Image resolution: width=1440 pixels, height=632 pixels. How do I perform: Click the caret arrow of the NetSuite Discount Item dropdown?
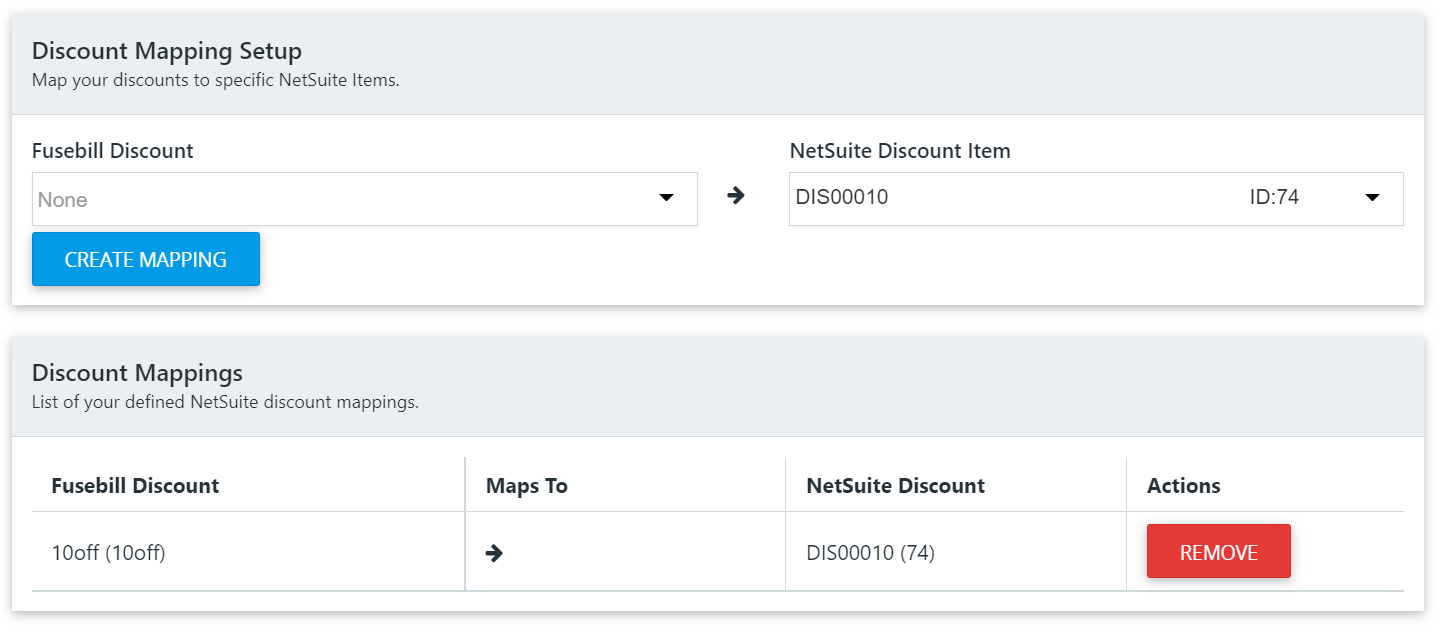click(1373, 198)
